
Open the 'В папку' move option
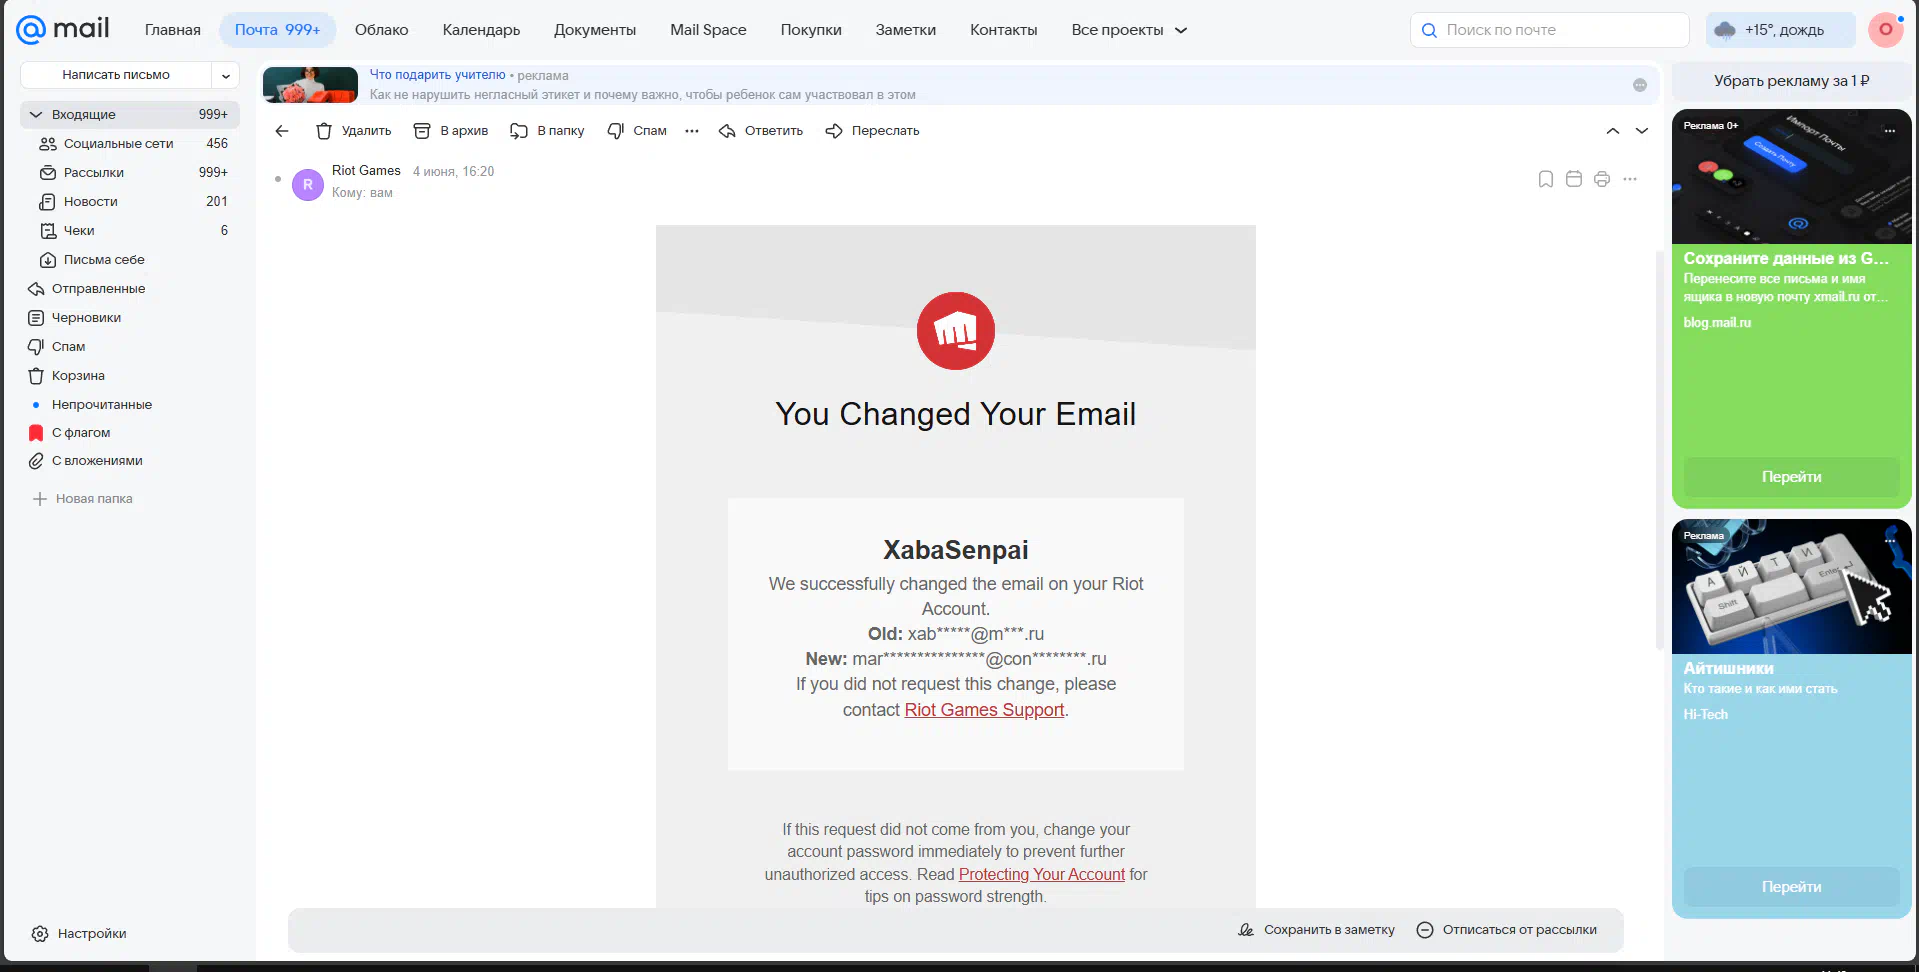pos(547,131)
